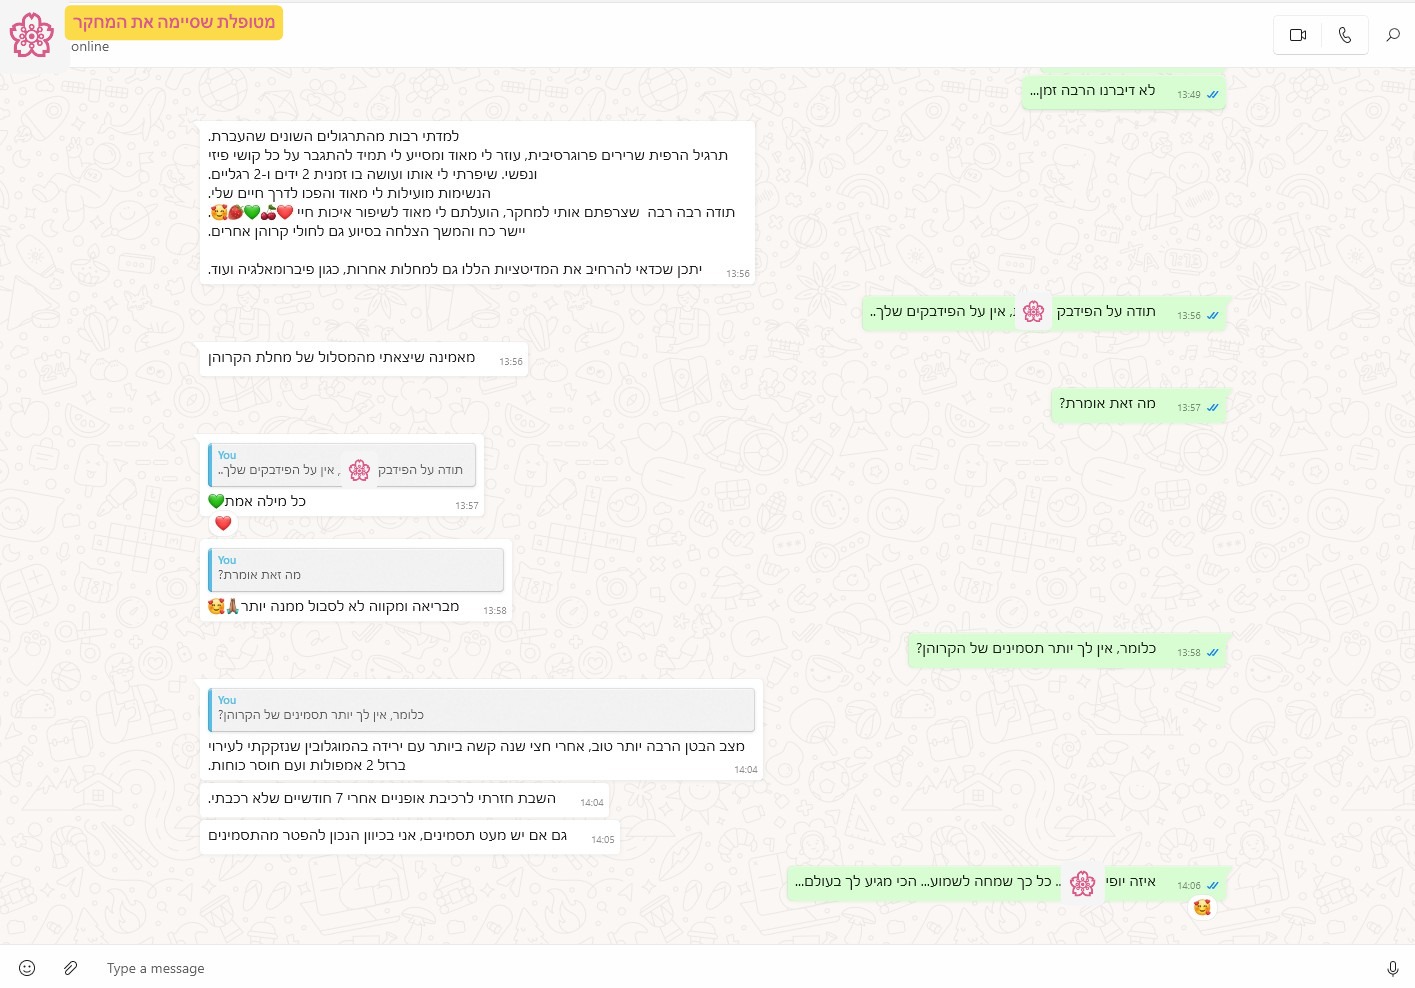Click the attach file paperclip
This screenshot has width=1415, height=988.
click(x=71, y=968)
